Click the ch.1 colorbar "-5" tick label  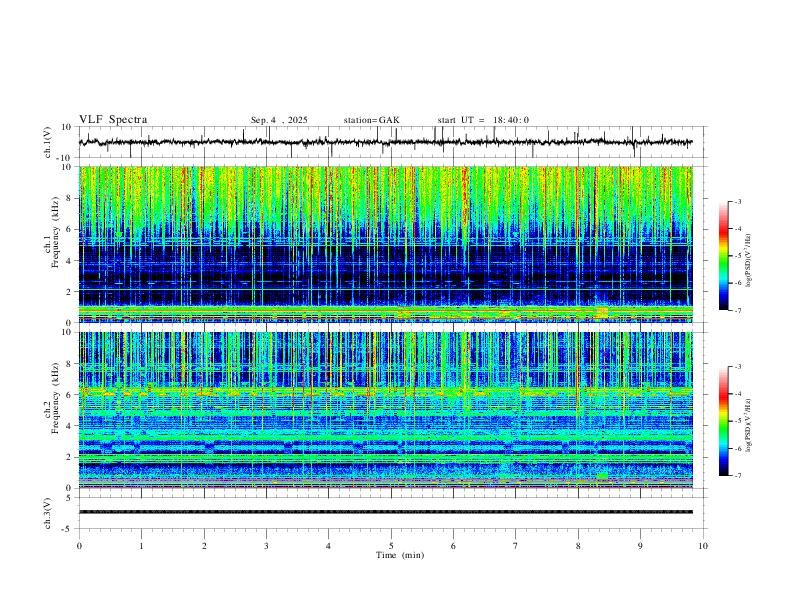click(x=738, y=256)
